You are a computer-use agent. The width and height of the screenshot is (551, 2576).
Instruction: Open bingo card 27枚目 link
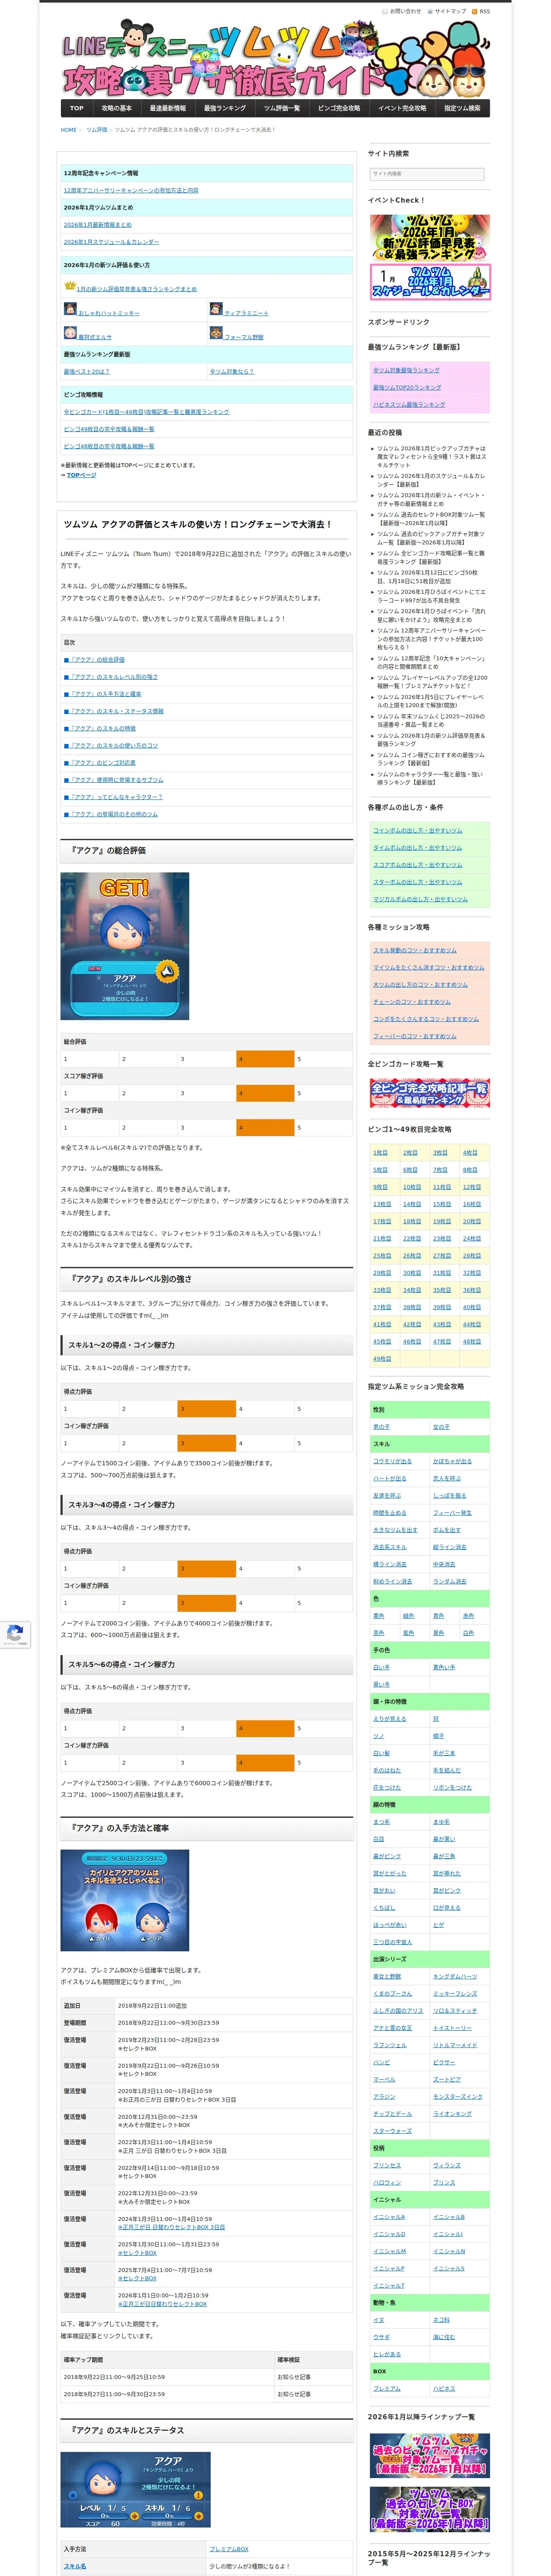coord(441,1256)
